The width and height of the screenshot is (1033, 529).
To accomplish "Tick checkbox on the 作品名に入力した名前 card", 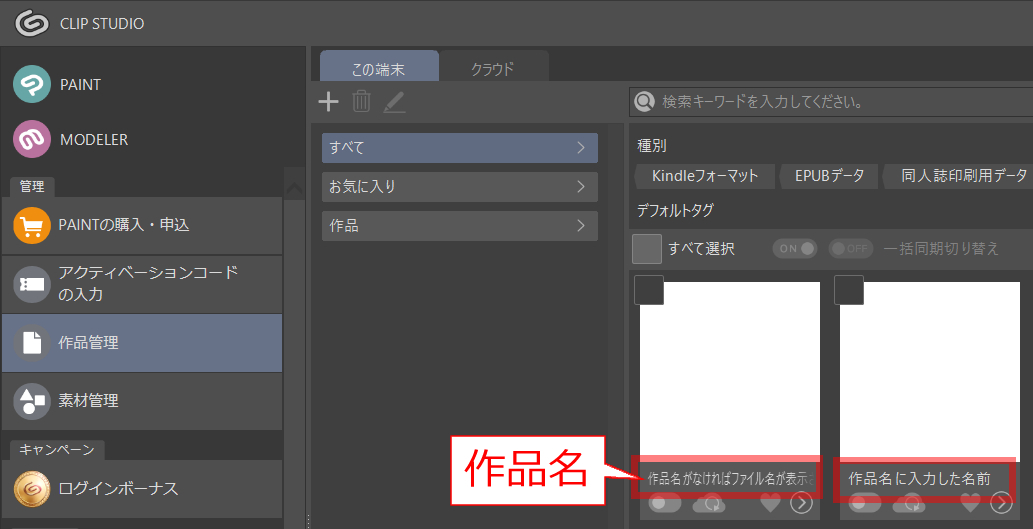I will (x=849, y=290).
